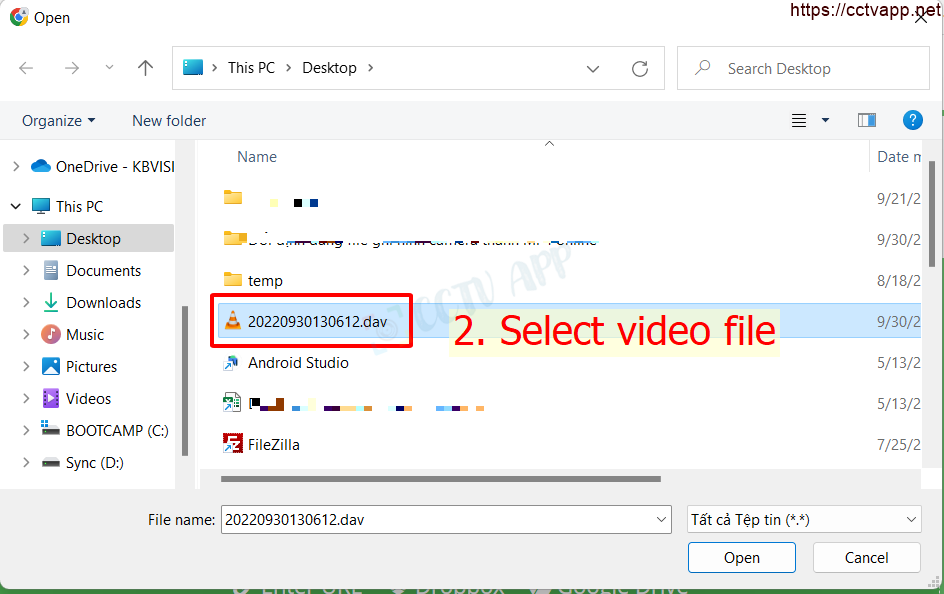Select the FileZilla shortcut
The width and height of the screenshot is (944, 594).
coord(273,444)
